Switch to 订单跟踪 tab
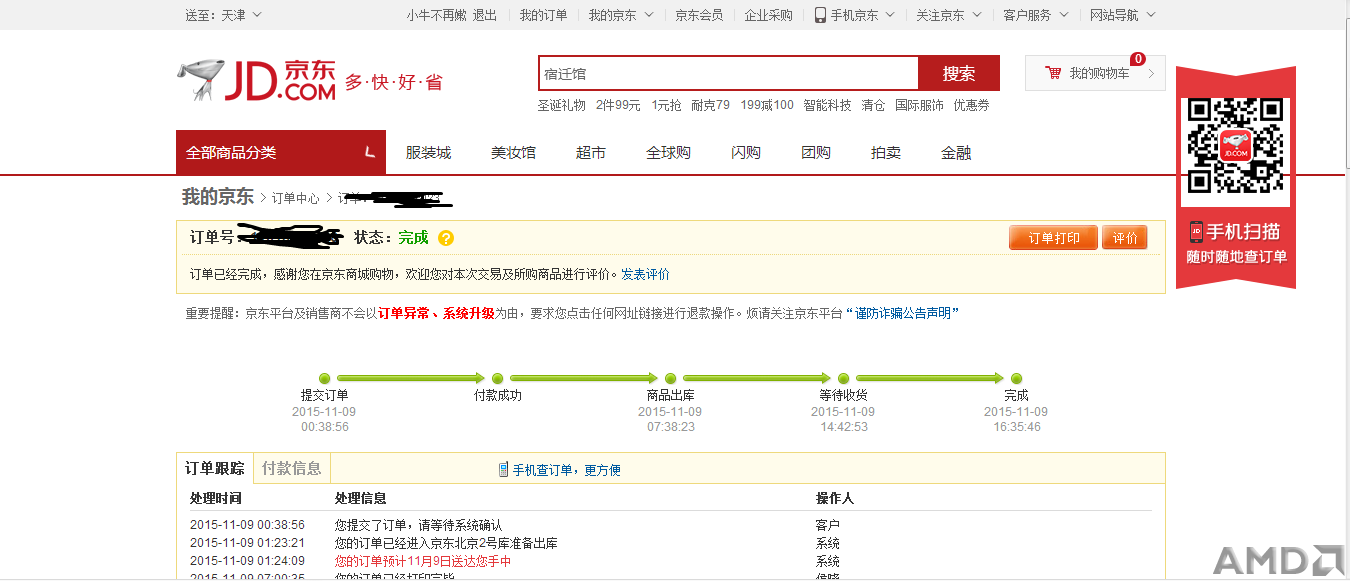The height and width of the screenshot is (581, 1350). pos(215,468)
